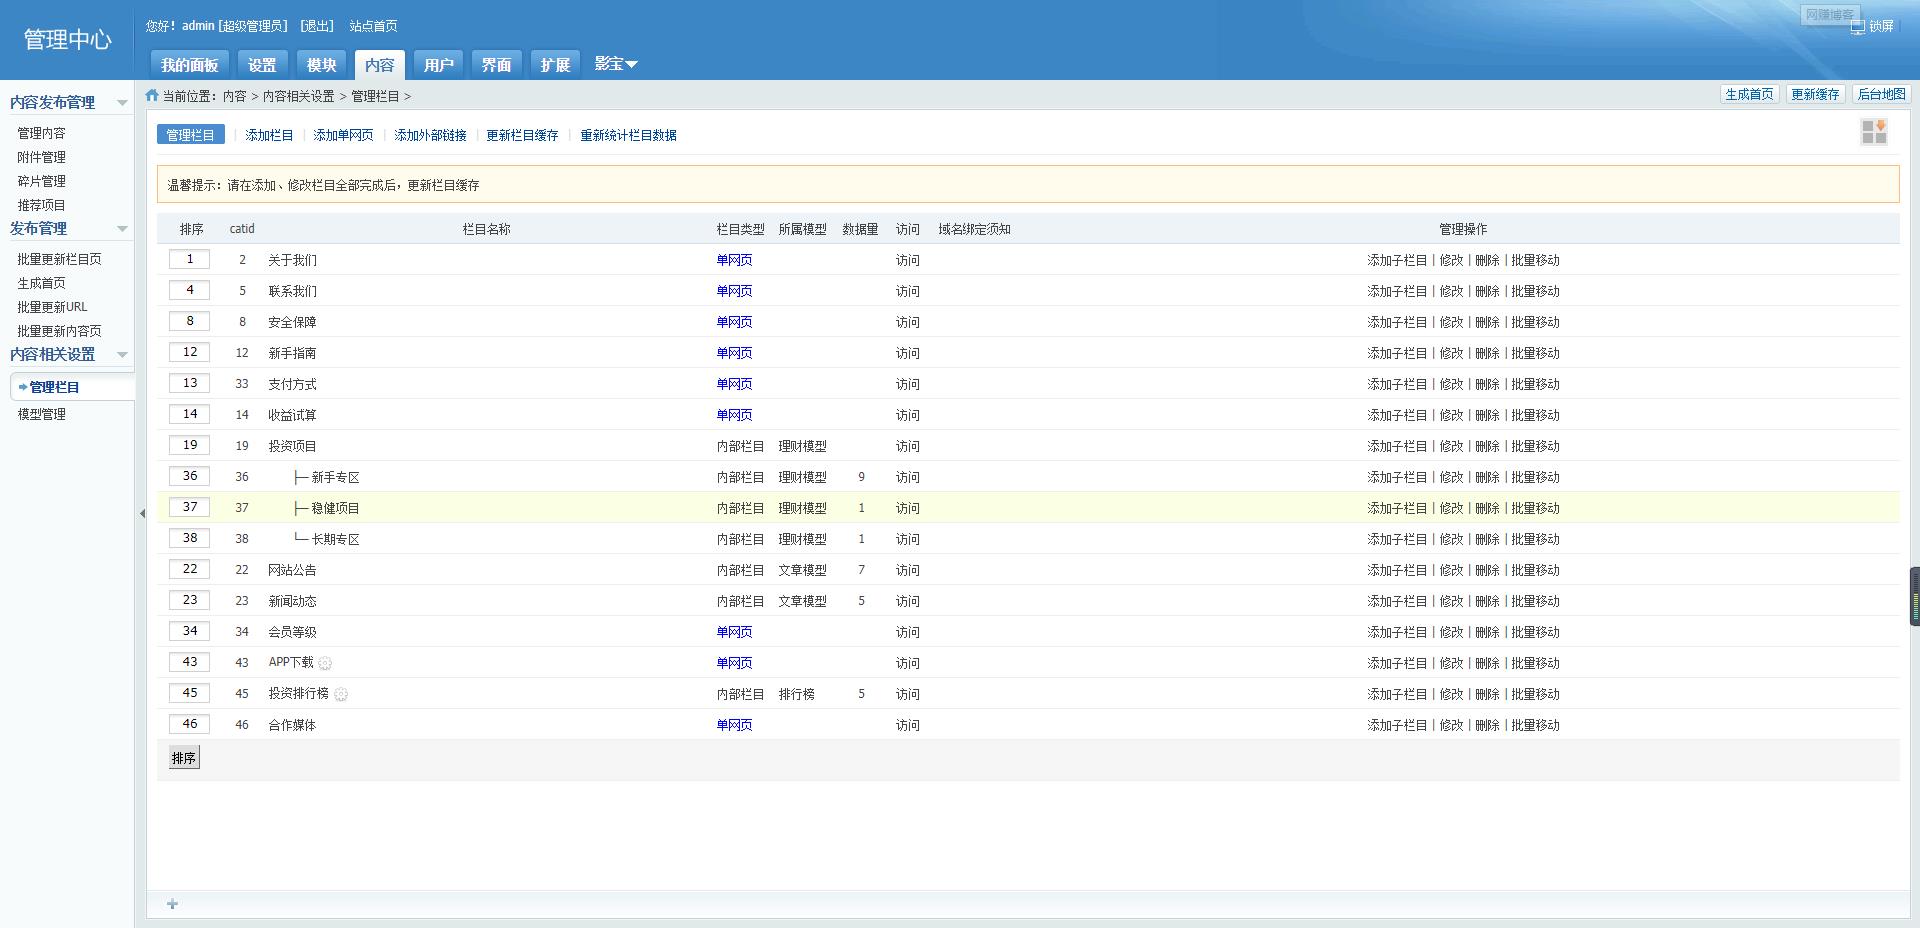This screenshot has height=928, width=1920.
Task: Click the sort order field for 投资项目
Action: (x=190, y=445)
